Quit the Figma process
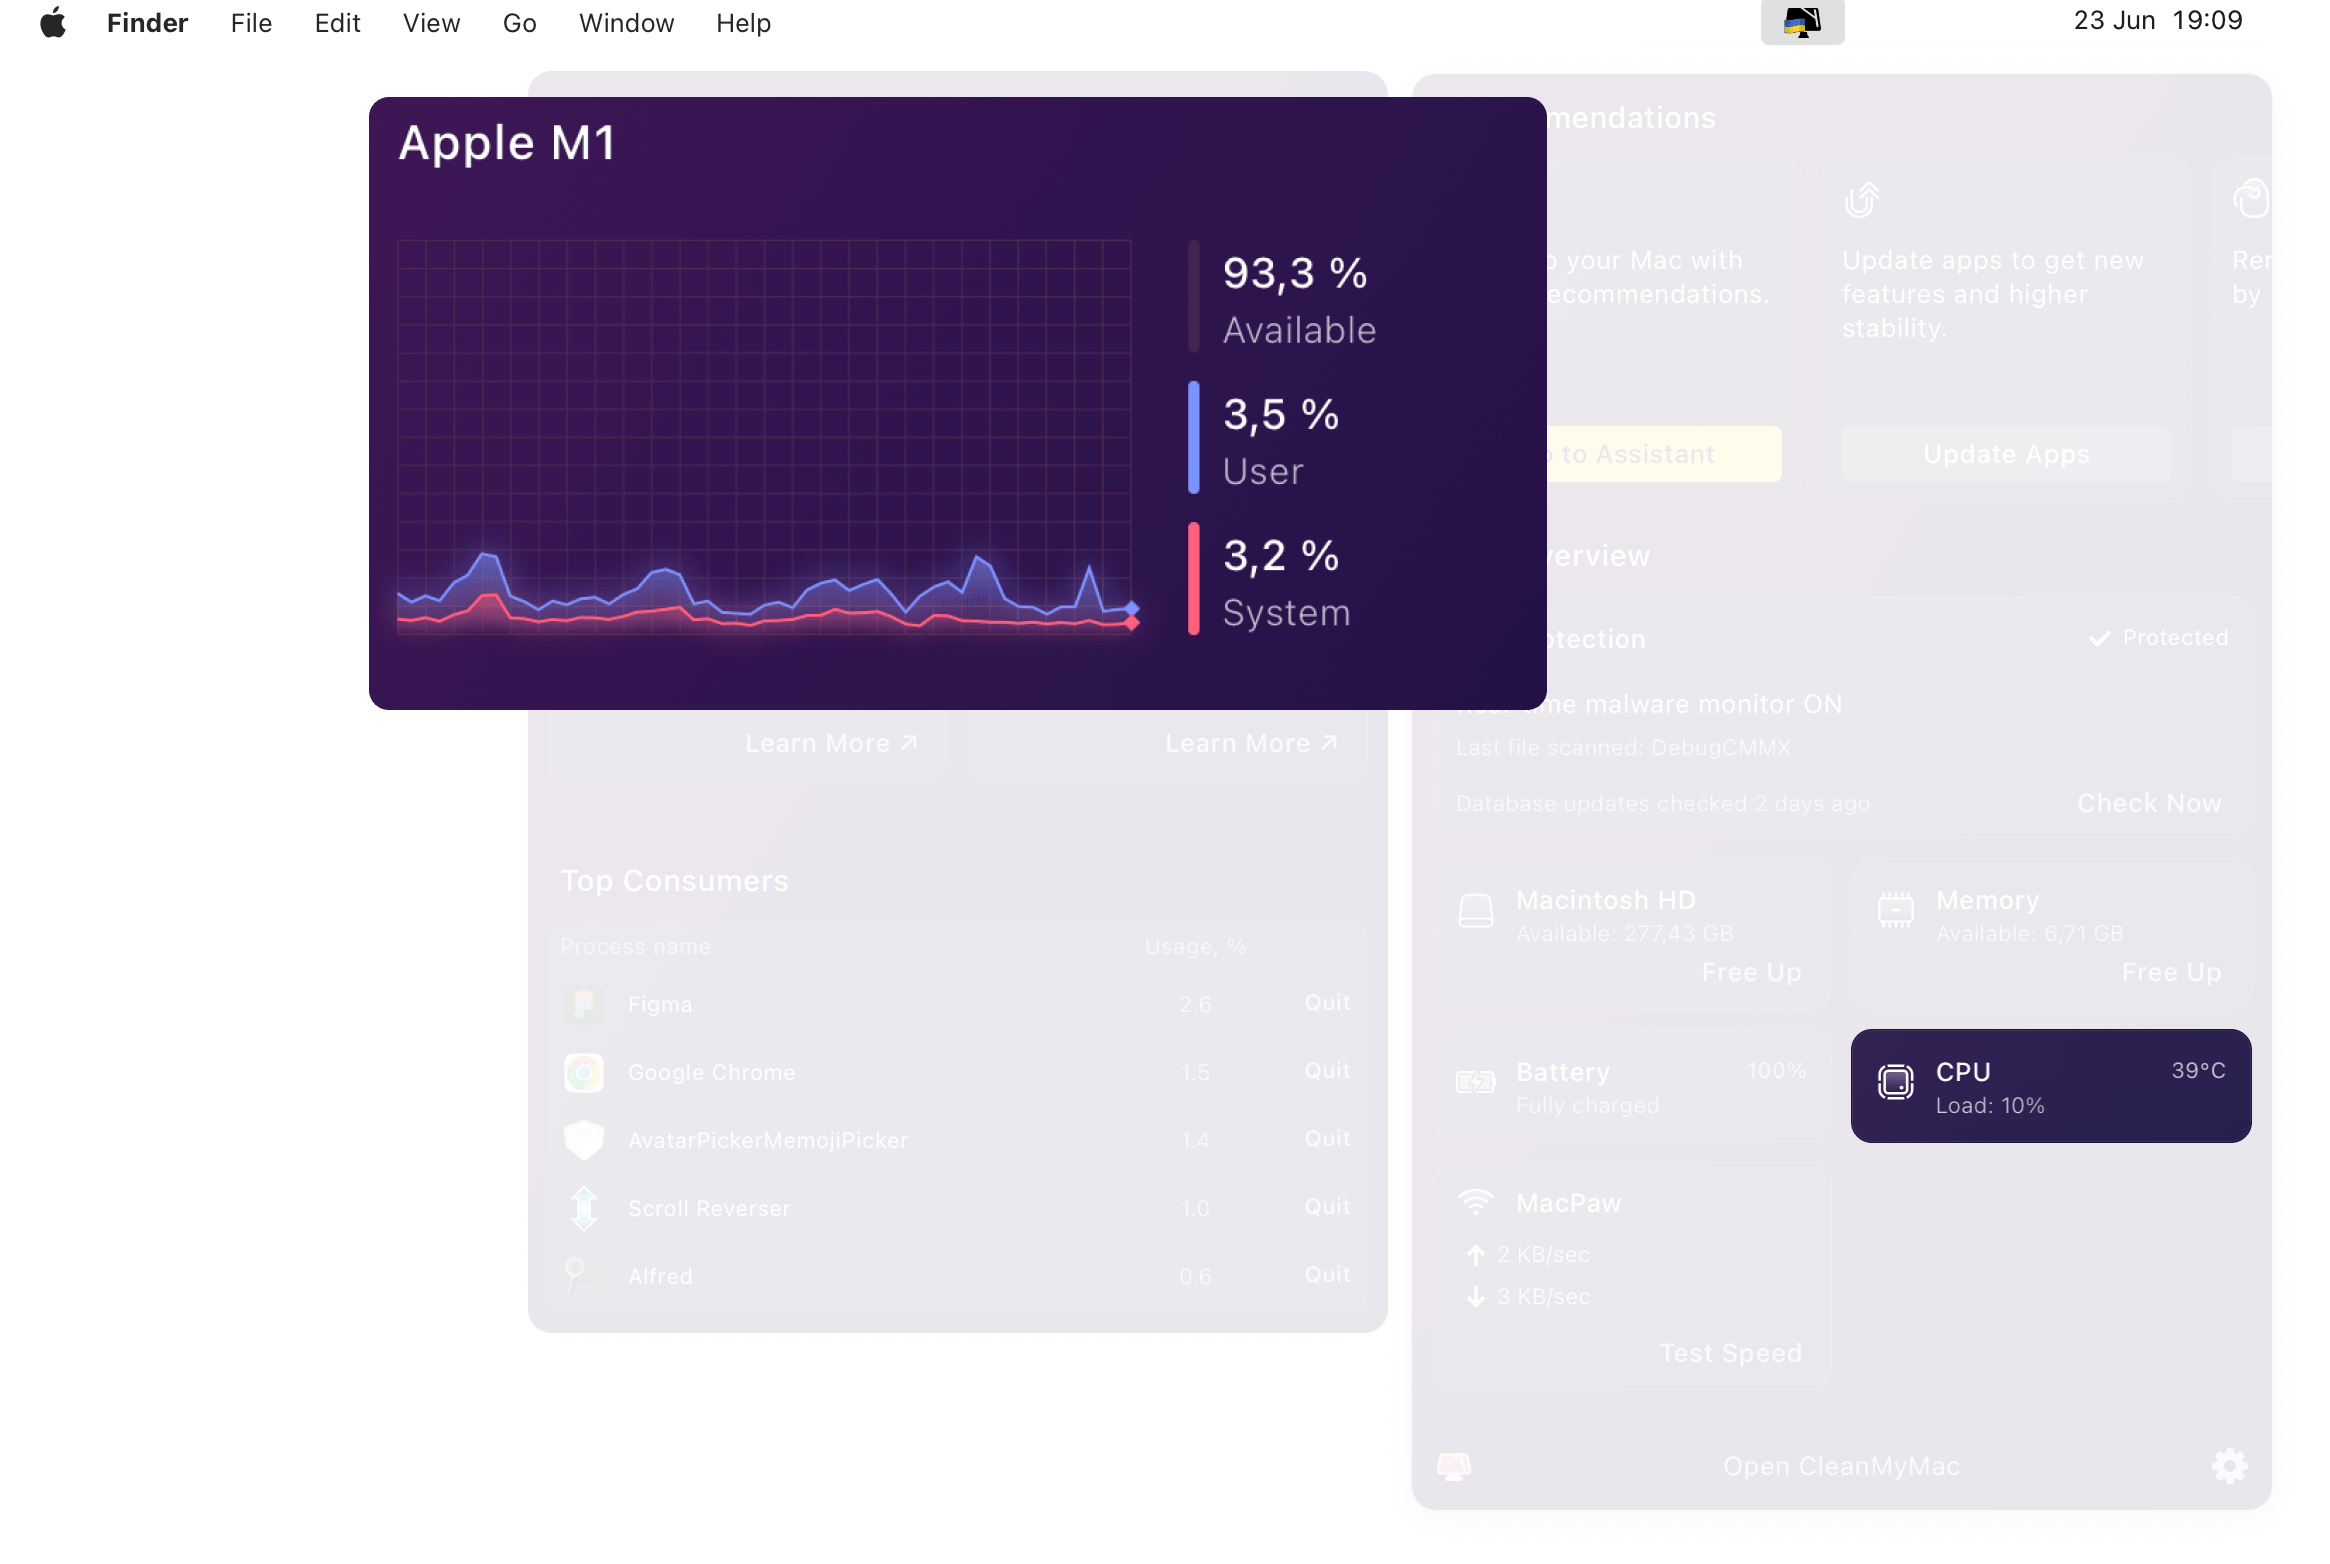Viewport: 2330px width, 1564px height. [1327, 1003]
